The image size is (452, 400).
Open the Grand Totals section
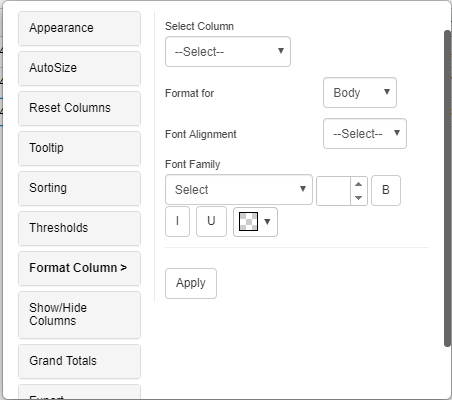click(79, 361)
